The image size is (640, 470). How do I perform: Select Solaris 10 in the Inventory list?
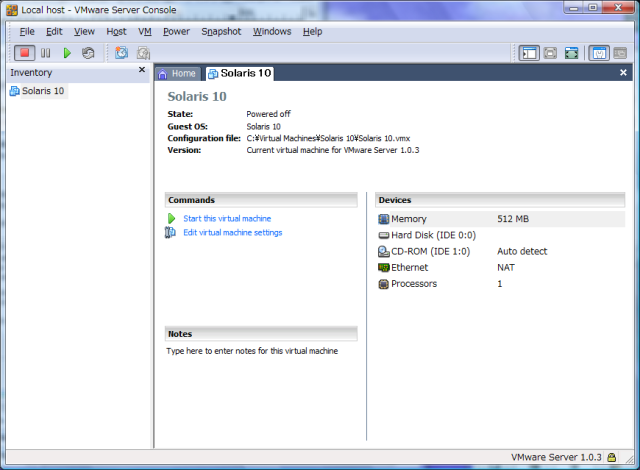(44, 91)
